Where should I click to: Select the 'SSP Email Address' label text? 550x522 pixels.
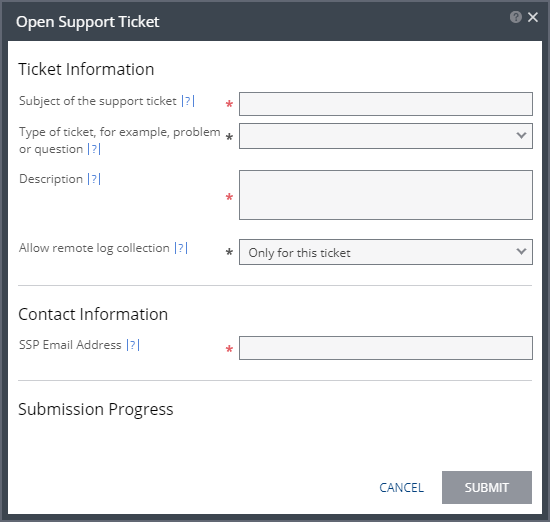point(70,345)
